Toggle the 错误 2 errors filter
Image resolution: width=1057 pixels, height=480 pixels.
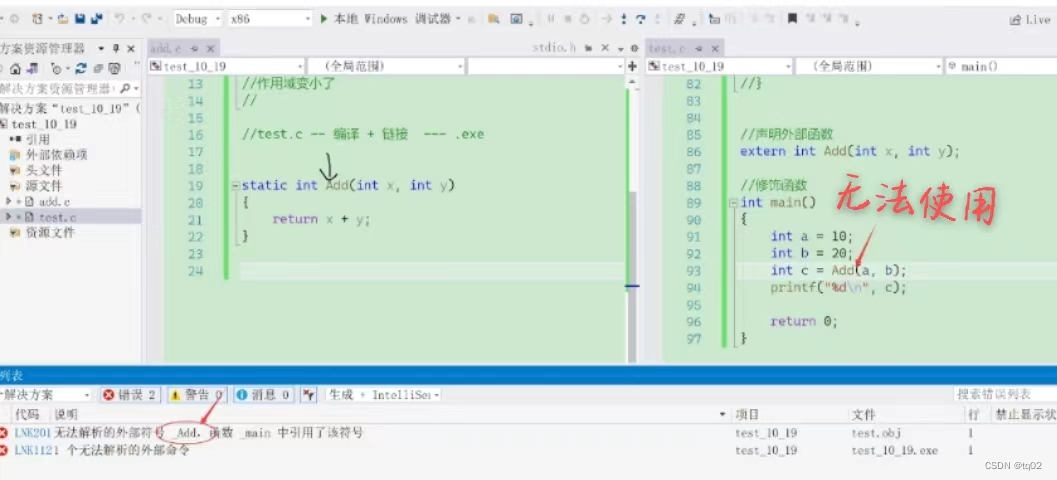click(130, 395)
